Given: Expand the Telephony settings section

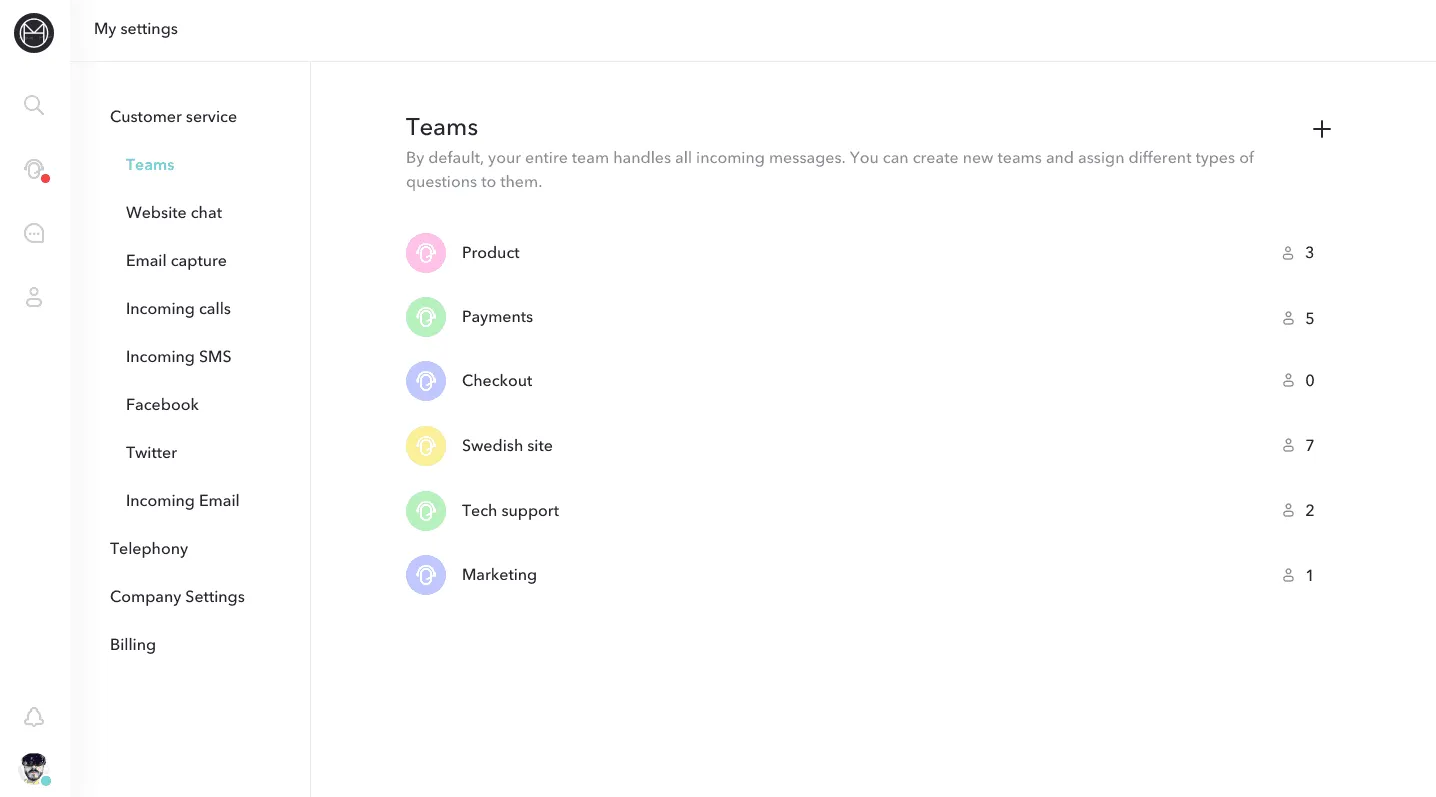Looking at the screenshot, I should tap(149, 549).
